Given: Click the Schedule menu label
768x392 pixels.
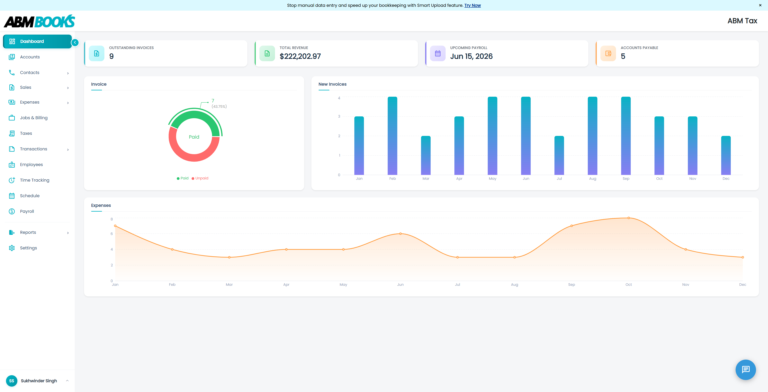Looking at the screenshot, I should pyautogui.click(x=29, y=196).
